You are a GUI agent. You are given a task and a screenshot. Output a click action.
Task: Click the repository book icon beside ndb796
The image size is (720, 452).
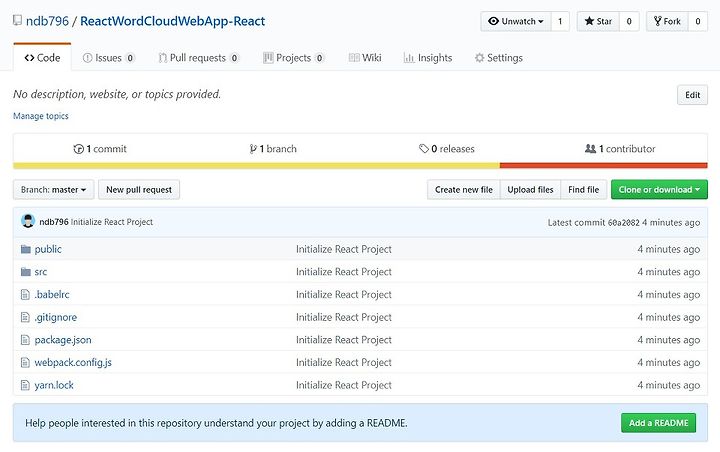tap(17, 20)
